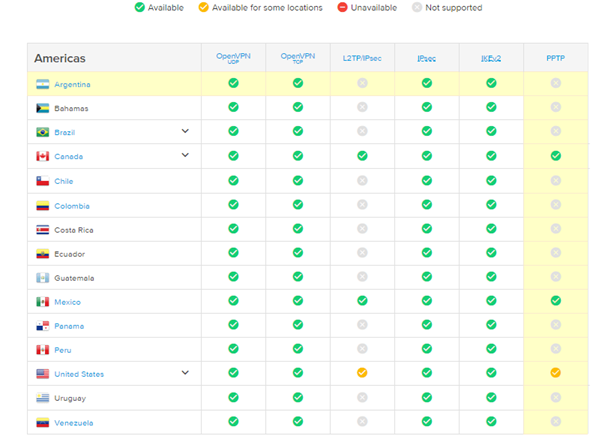Click the Chile OpenVPN TCP green checkmark
The width and height of the screenshot is (602, 439).
pyautogui.click(x=298, y=181)
